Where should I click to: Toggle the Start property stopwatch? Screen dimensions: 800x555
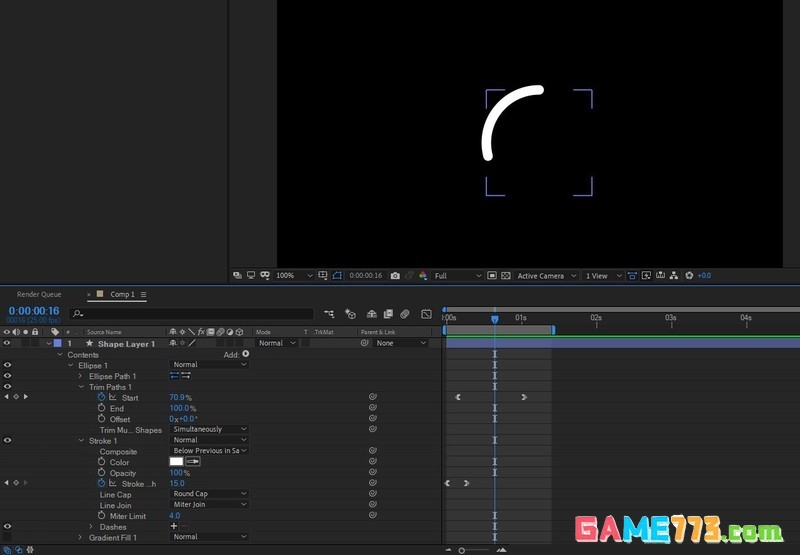pyautogui.click(x=101, y=397)
